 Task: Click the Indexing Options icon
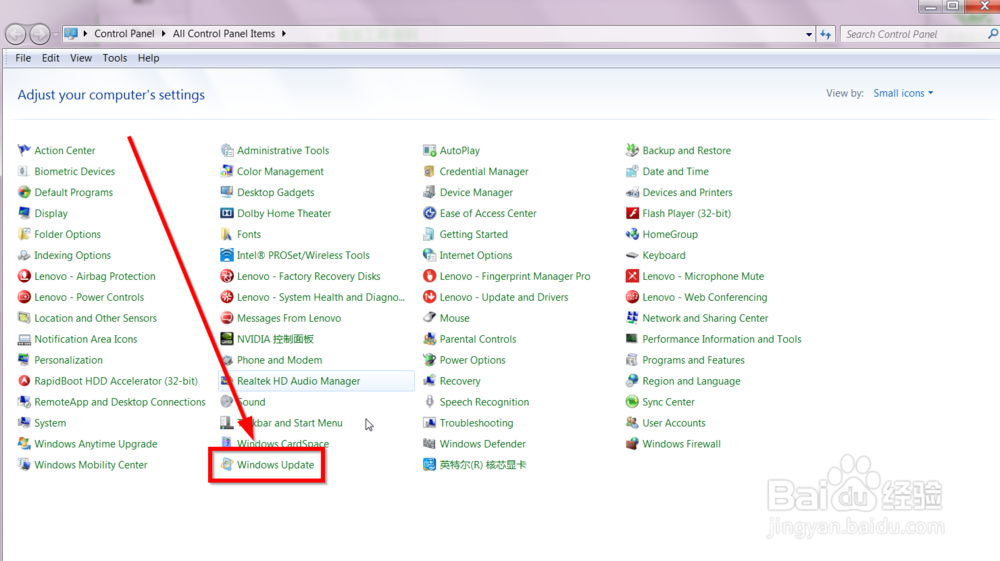coord(24,255)
